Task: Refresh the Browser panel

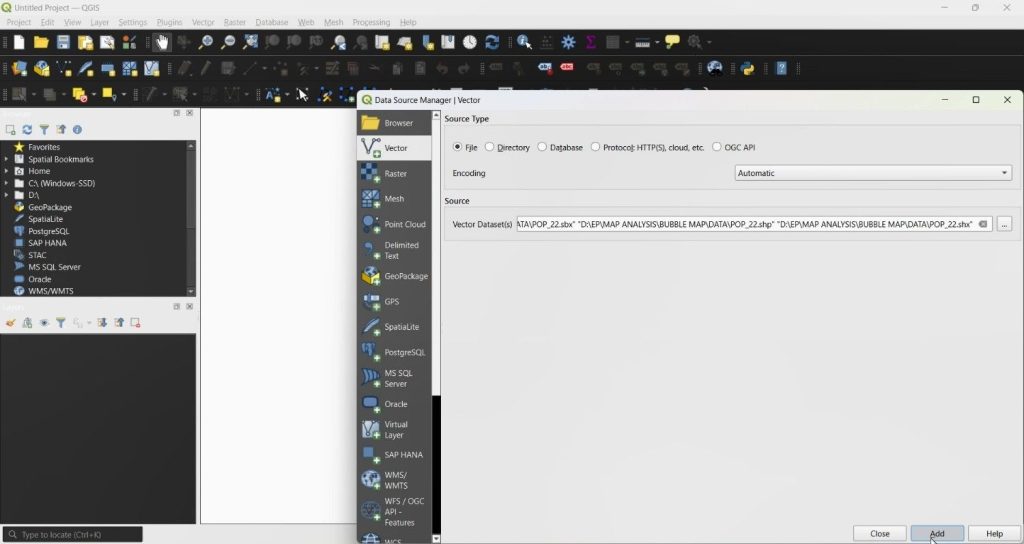Action: point(27,130)
